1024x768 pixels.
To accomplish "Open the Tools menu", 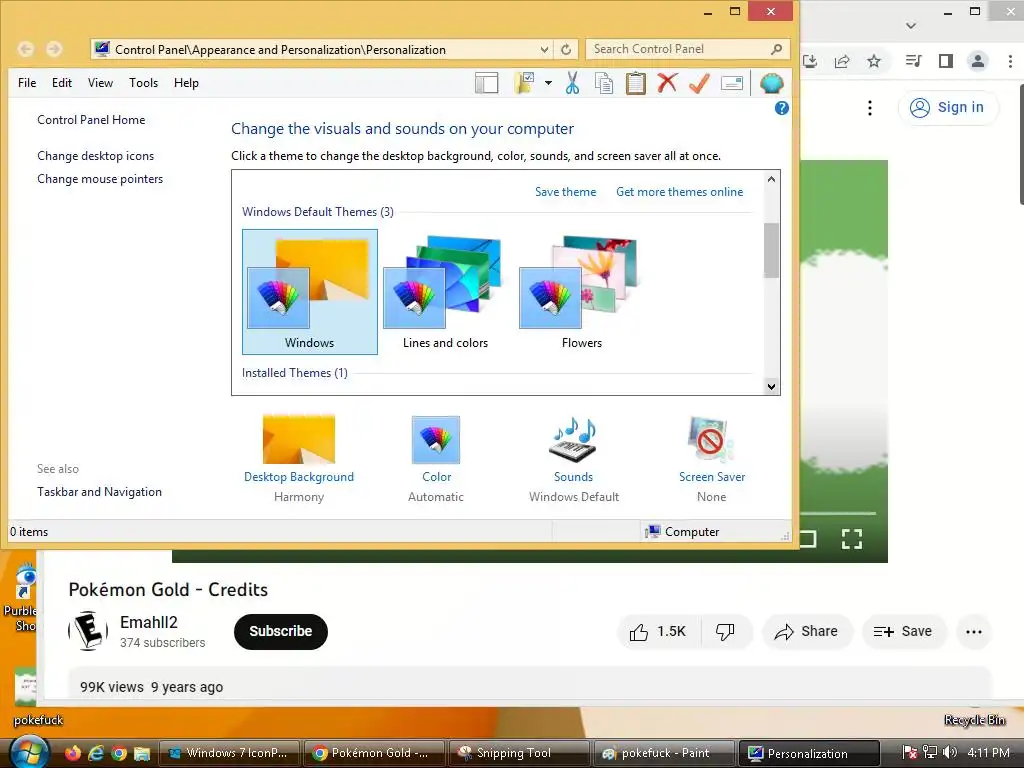I will point(144,83).
